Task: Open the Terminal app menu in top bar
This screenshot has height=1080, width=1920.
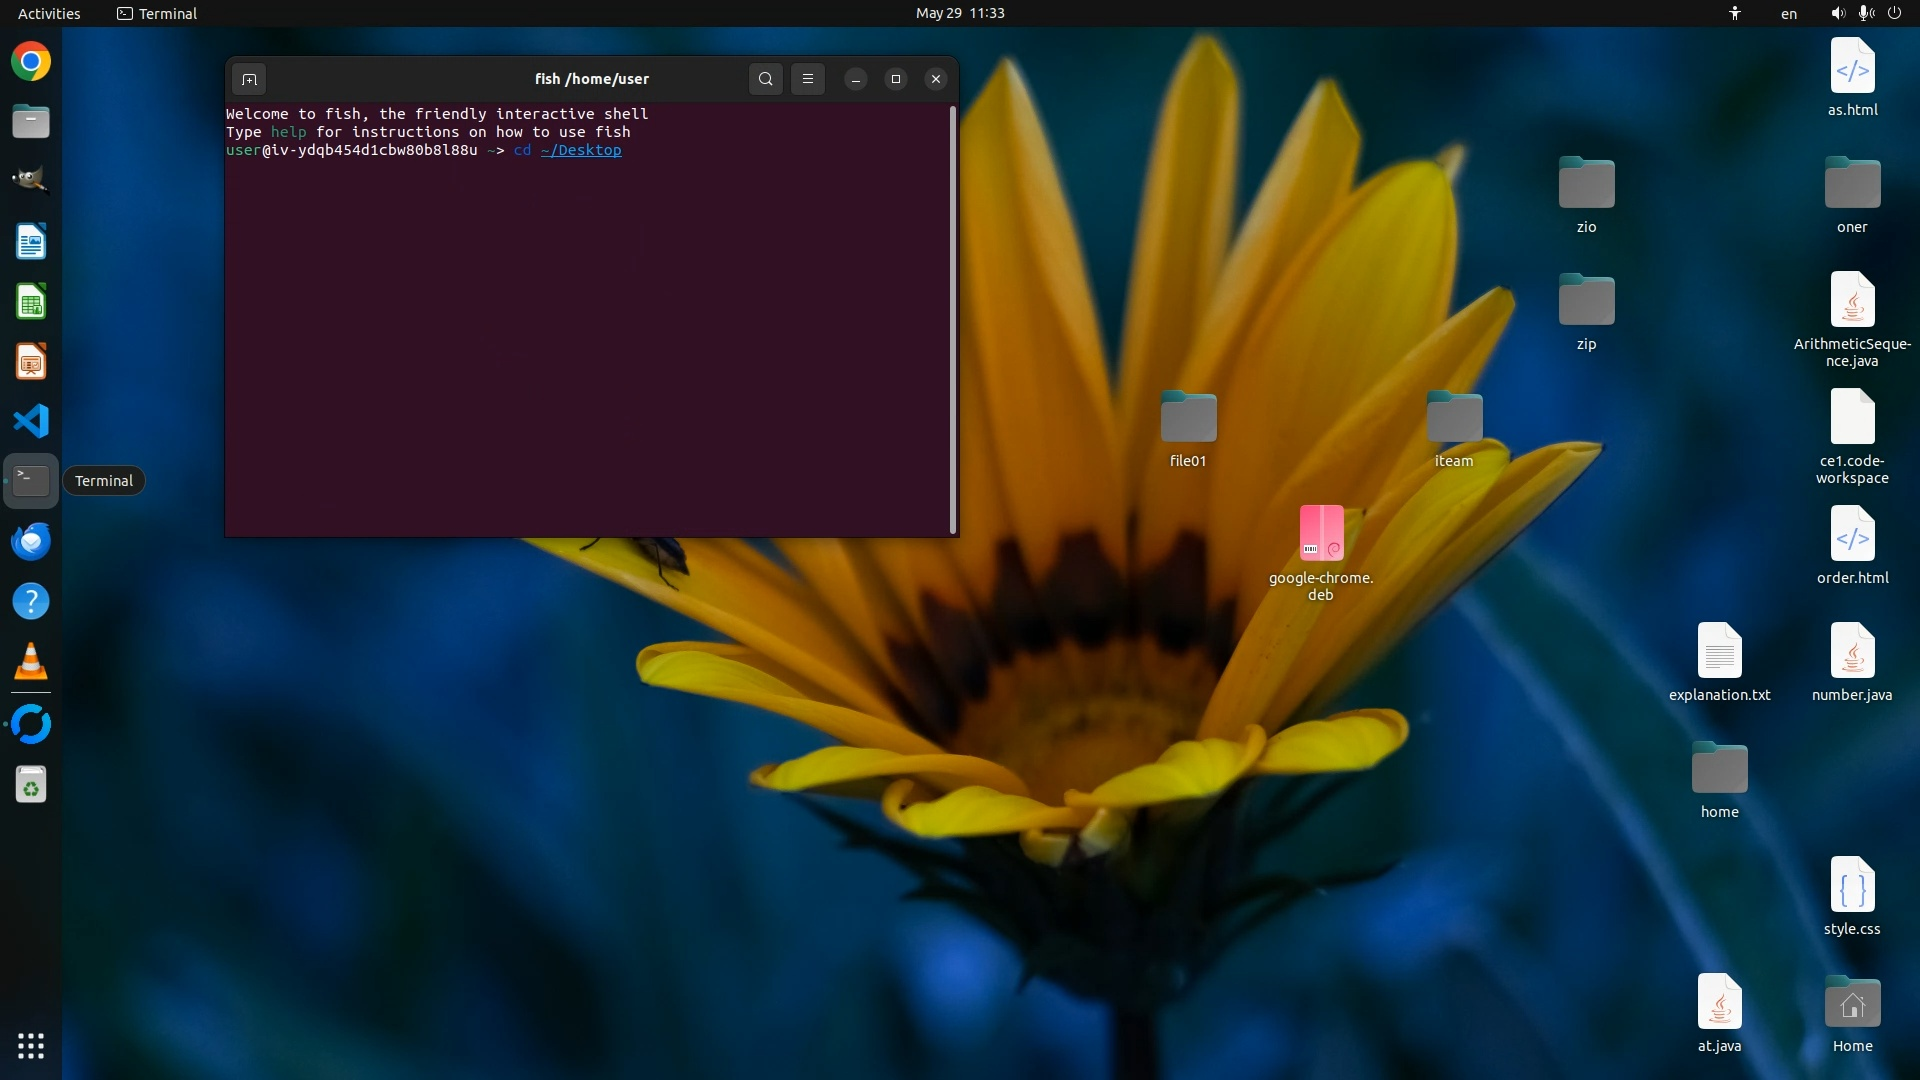Action: [157, 13]
